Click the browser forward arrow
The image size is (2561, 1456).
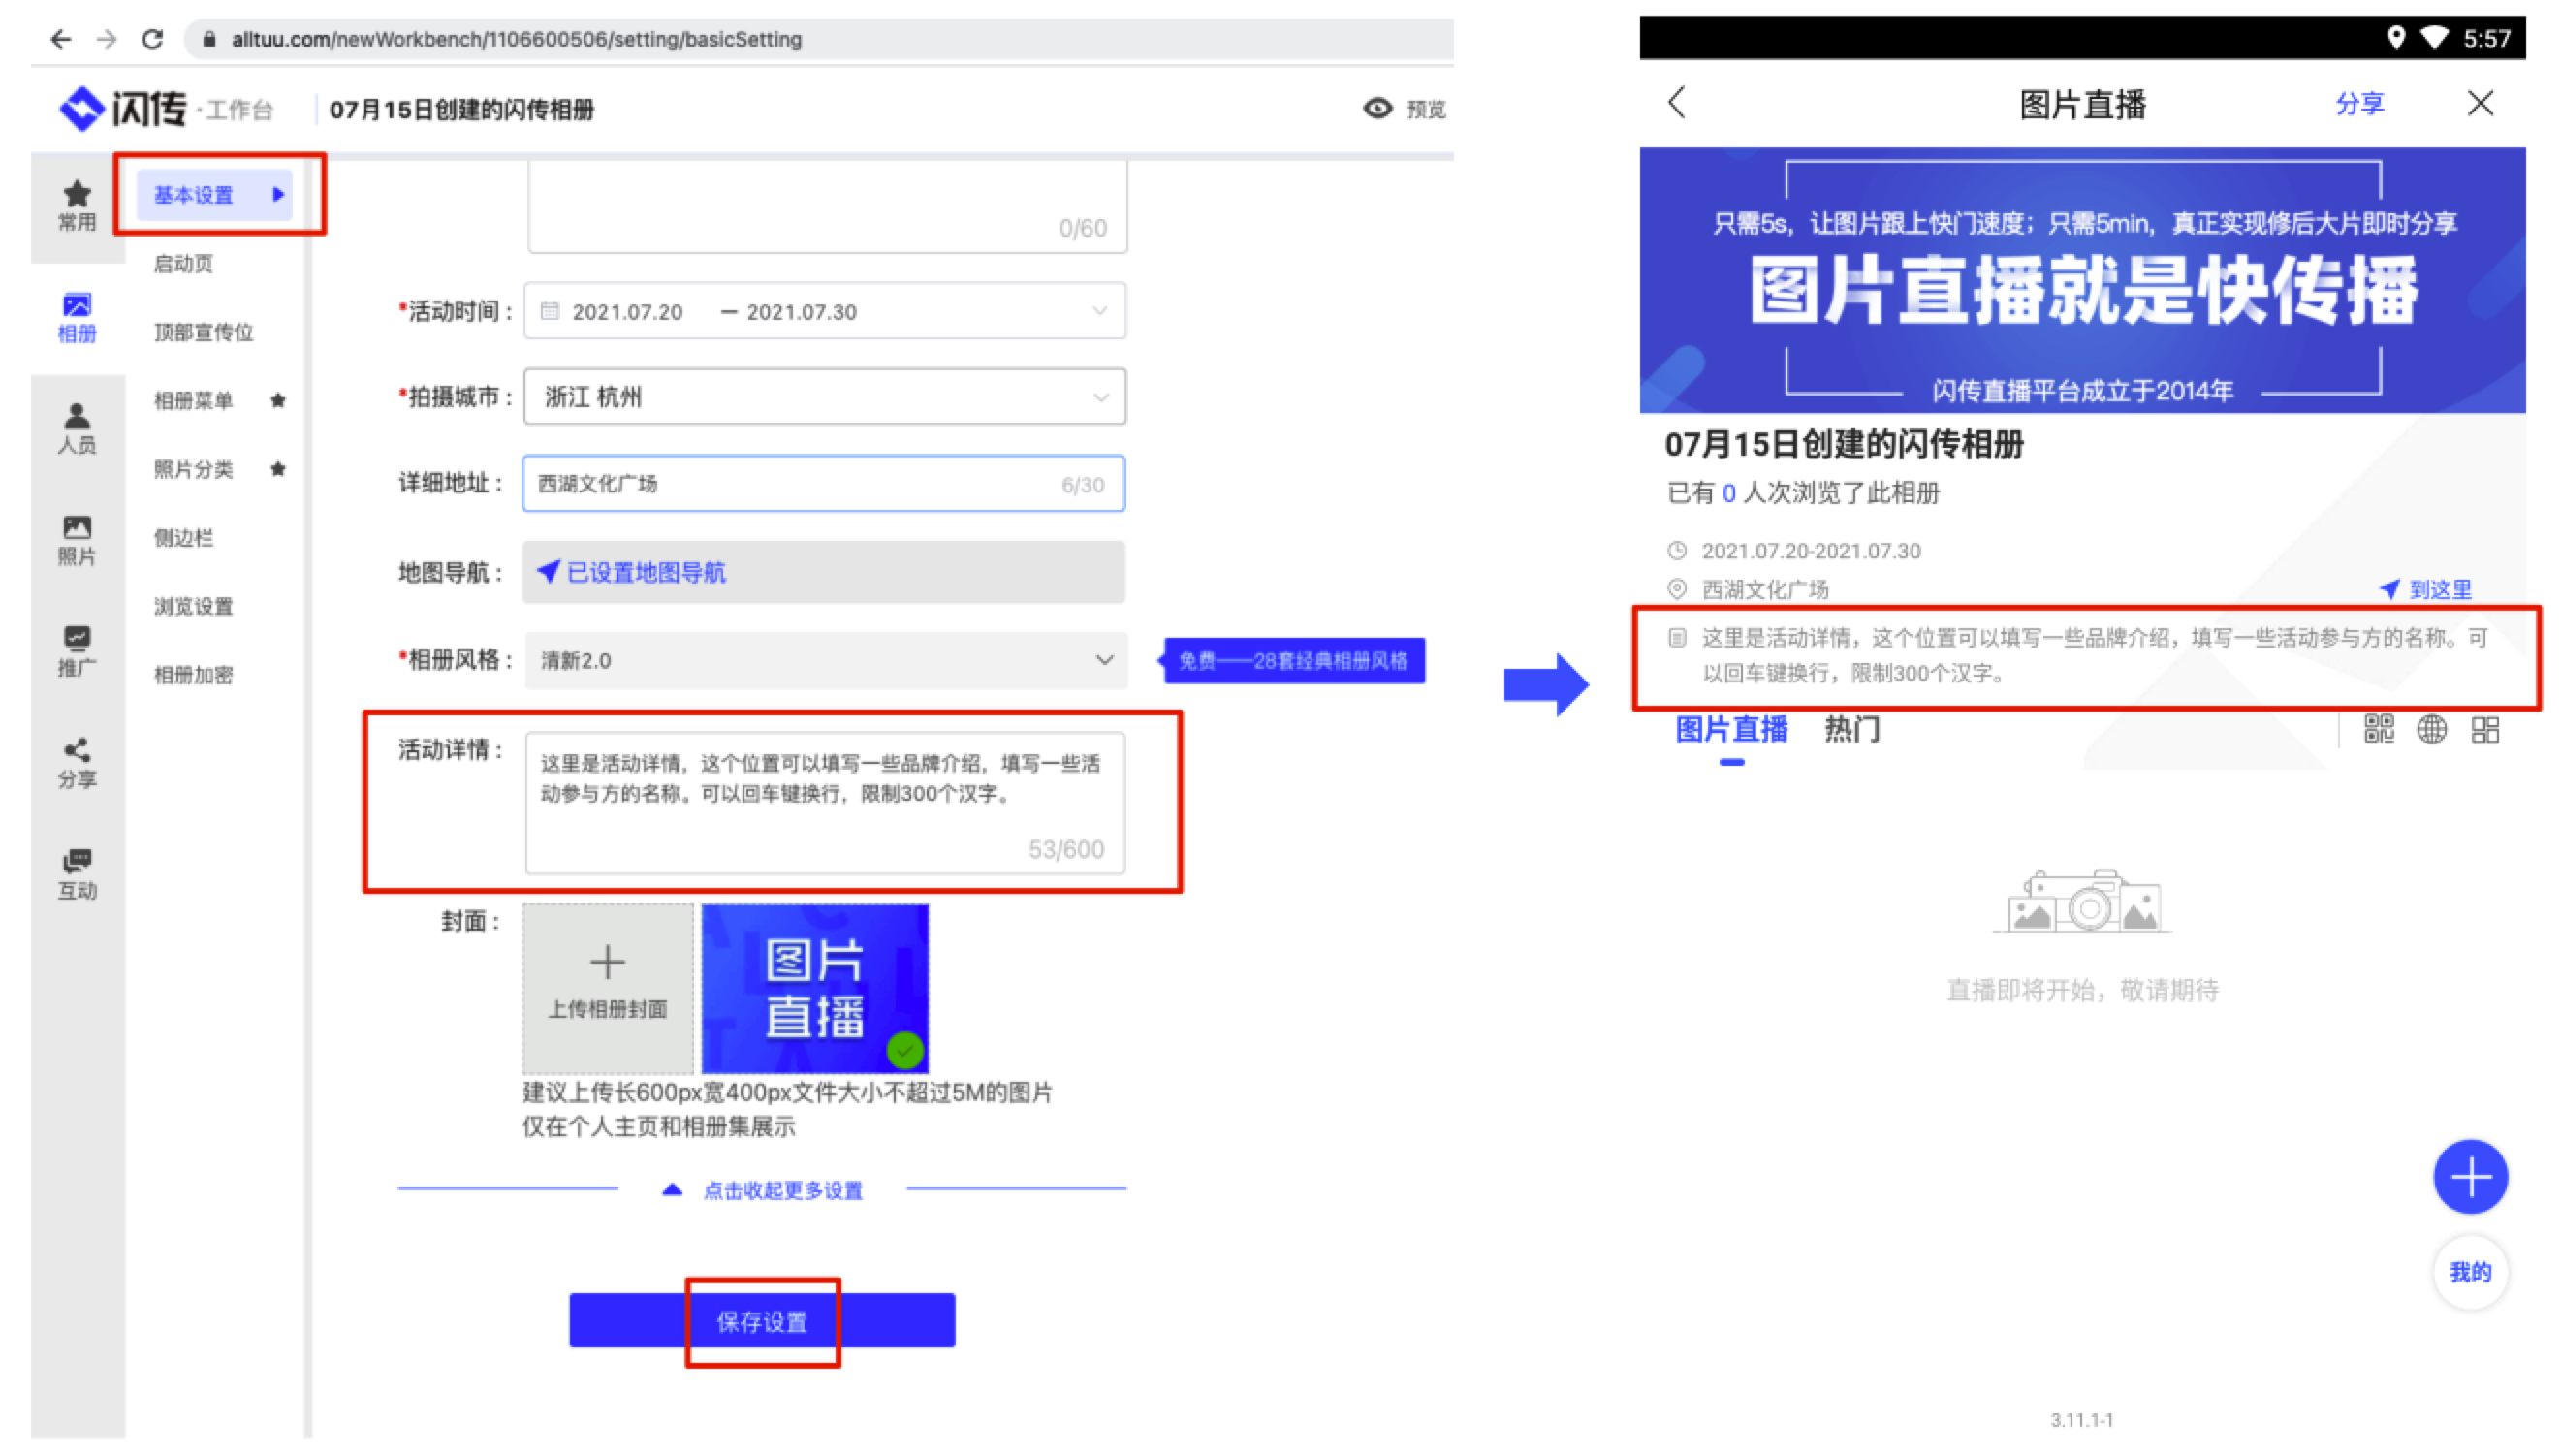[x=106, y=39]
